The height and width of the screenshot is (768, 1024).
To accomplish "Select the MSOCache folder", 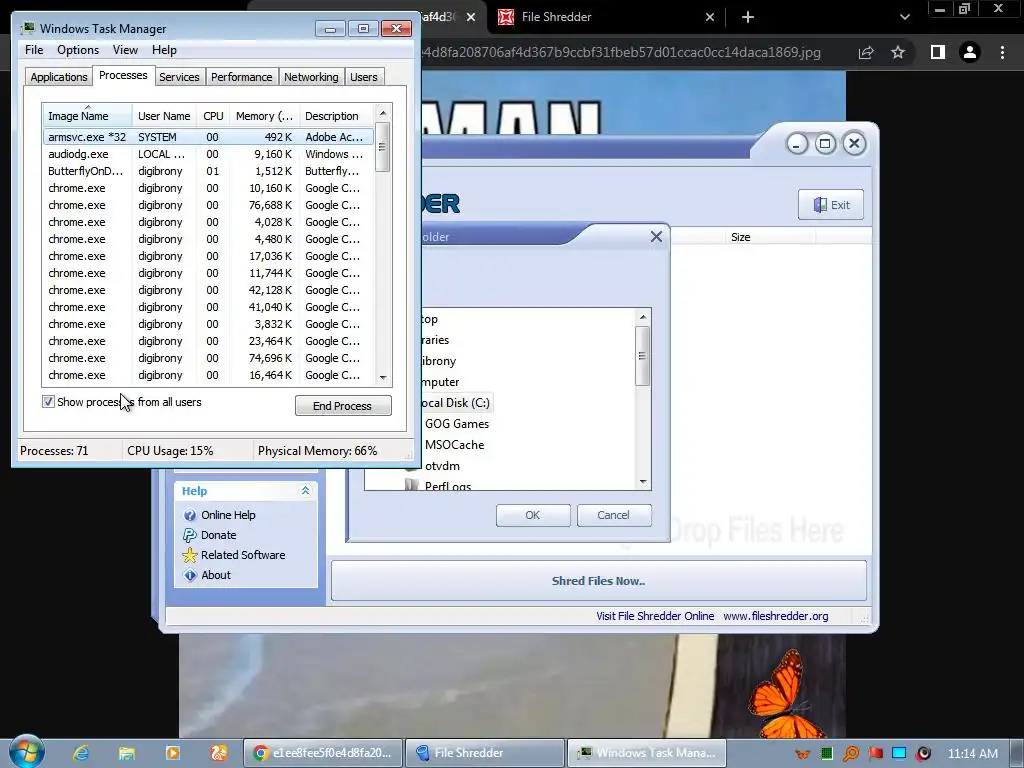I will [x=455, y=445].
